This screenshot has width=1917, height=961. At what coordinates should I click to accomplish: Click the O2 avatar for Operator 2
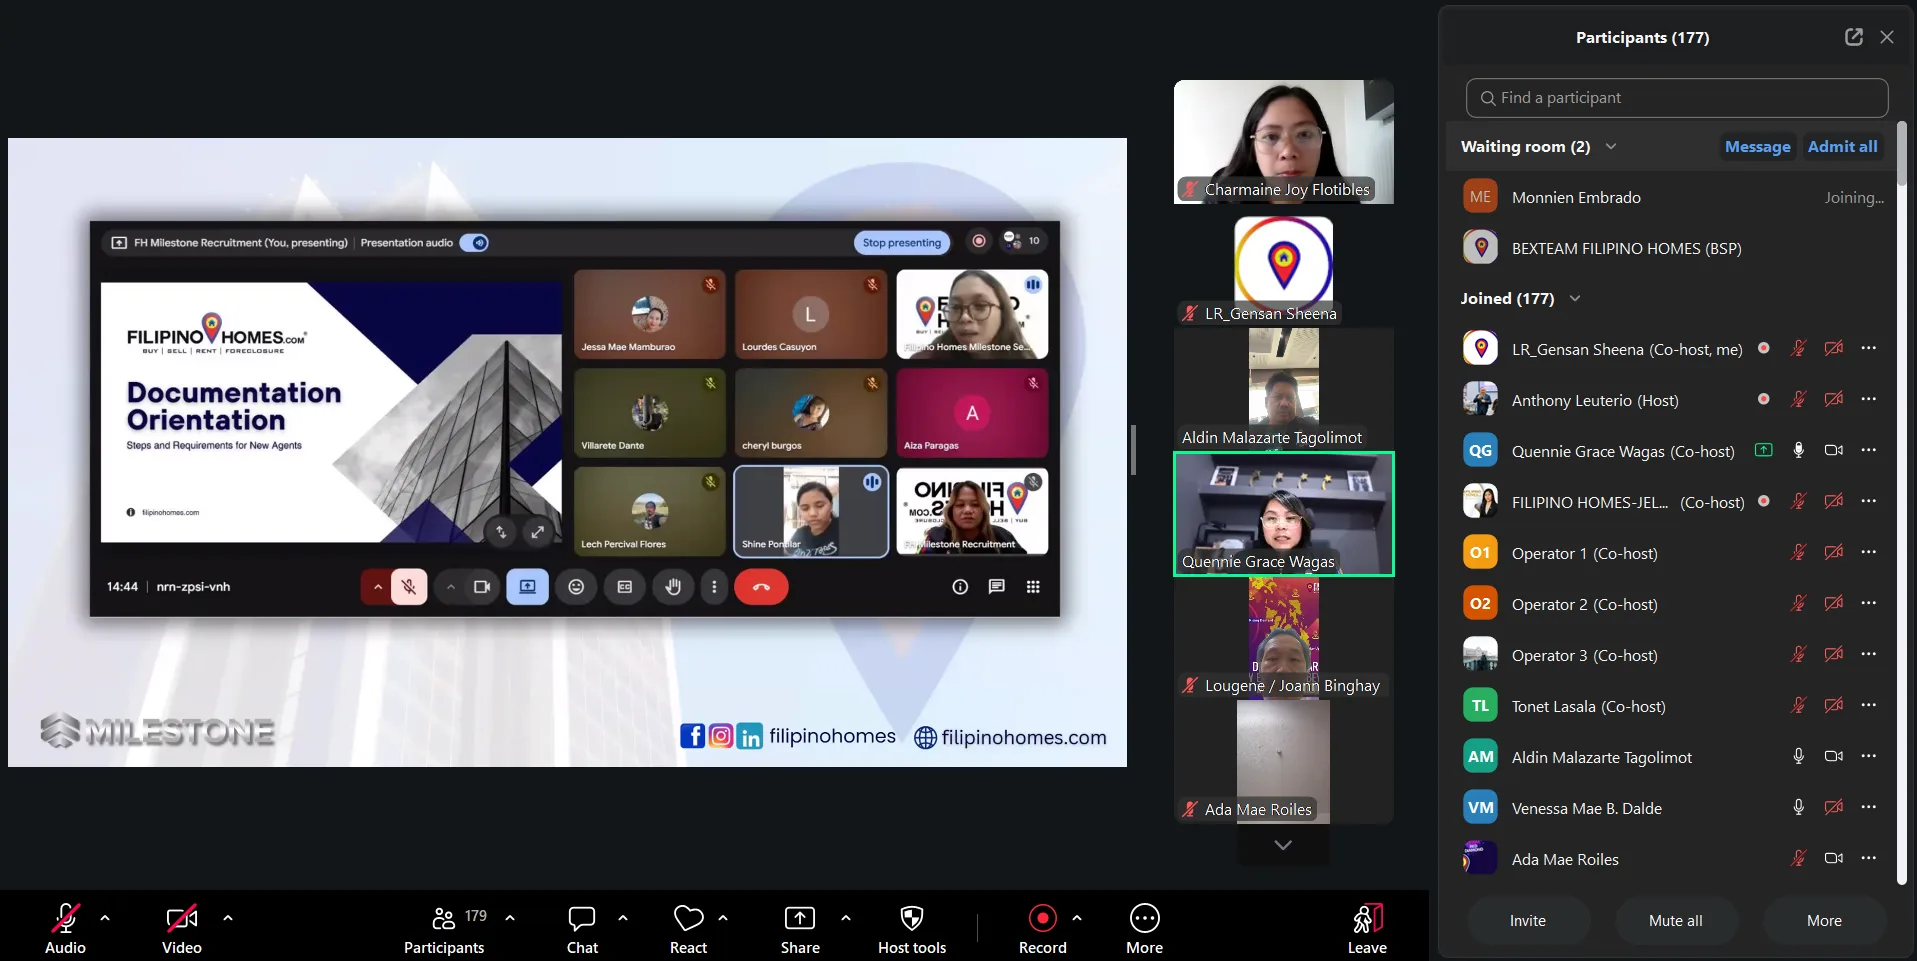click(1480, 604)
